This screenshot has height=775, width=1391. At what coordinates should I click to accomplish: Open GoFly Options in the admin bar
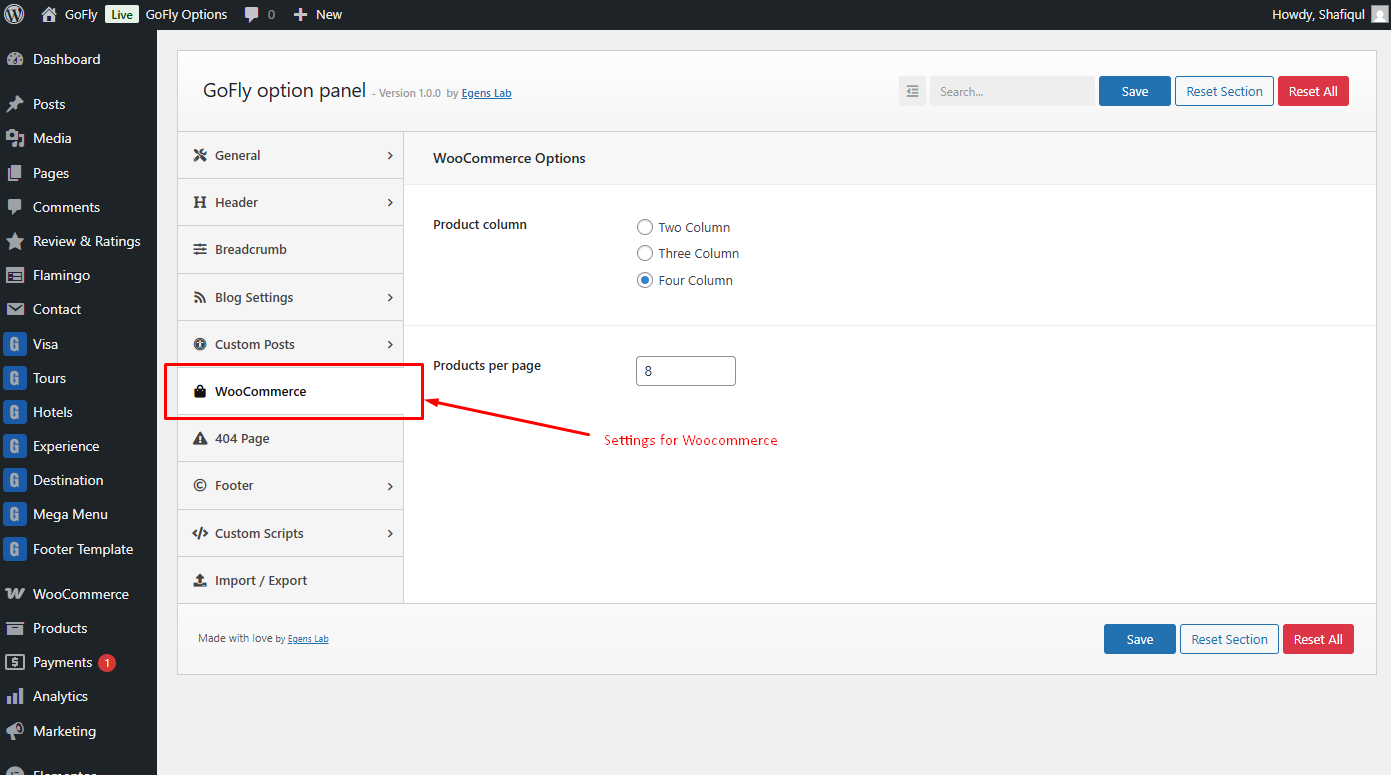point(186,15)
